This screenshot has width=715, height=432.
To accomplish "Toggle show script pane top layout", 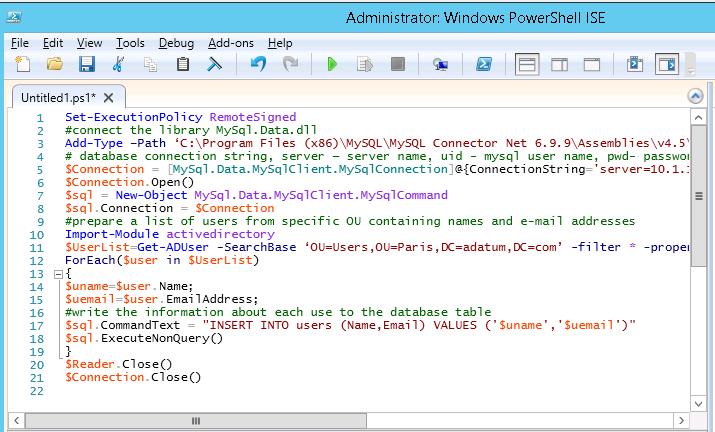I will point(527,65).
